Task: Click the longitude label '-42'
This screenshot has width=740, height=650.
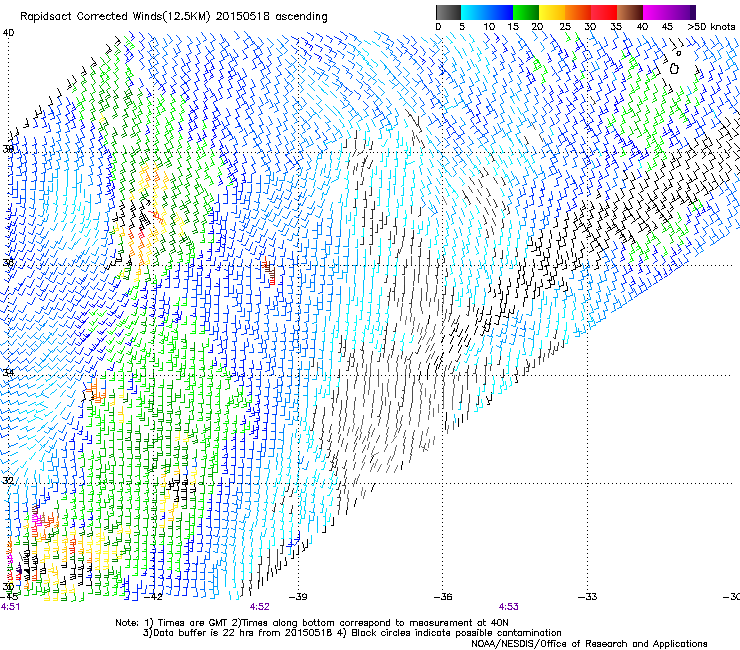Action: pos(153,597)
